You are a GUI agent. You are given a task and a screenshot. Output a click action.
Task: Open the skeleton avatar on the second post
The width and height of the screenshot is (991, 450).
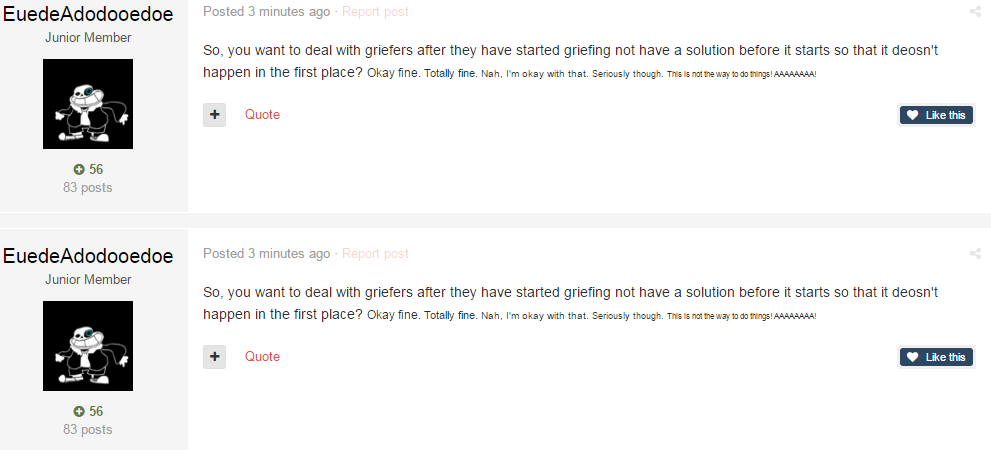[88, 346]
